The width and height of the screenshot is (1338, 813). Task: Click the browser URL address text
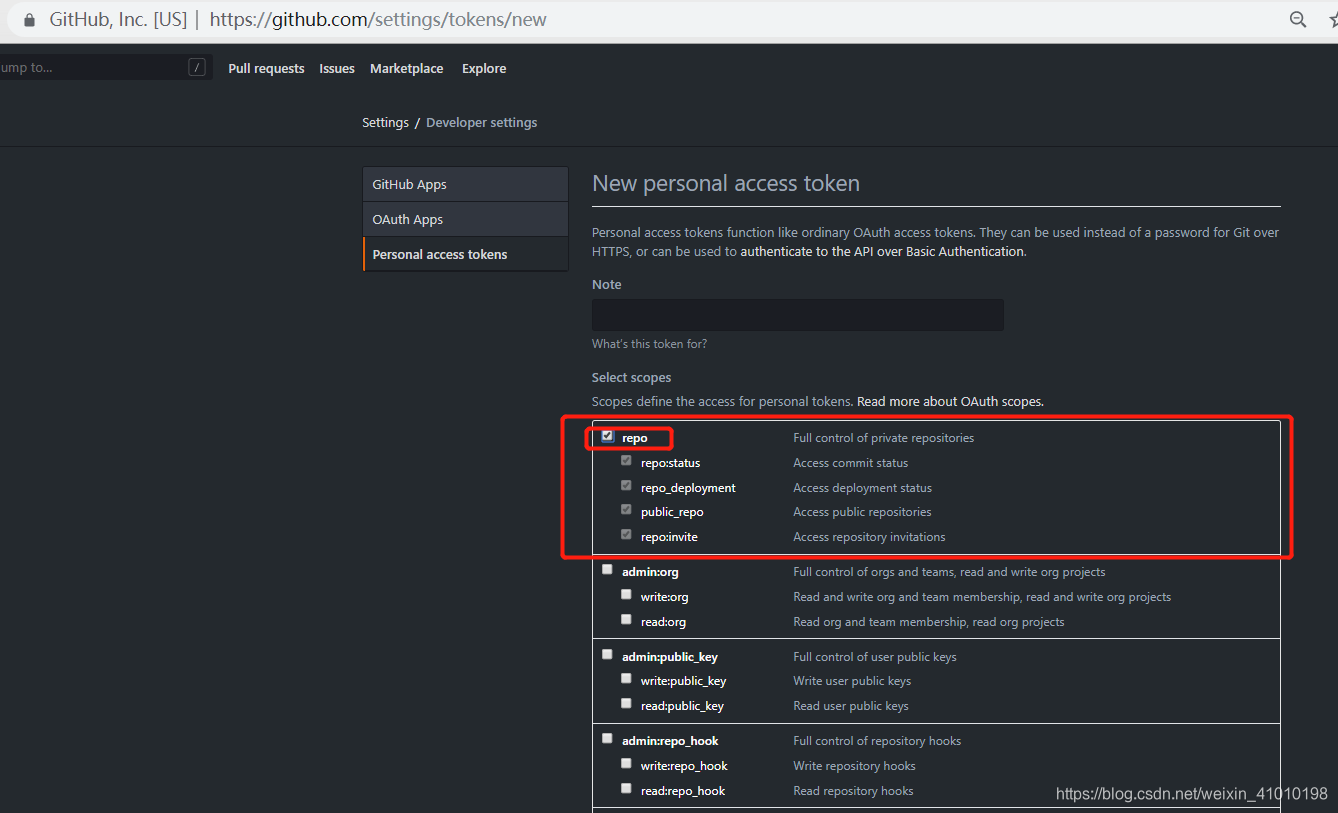tap(378, 20)
